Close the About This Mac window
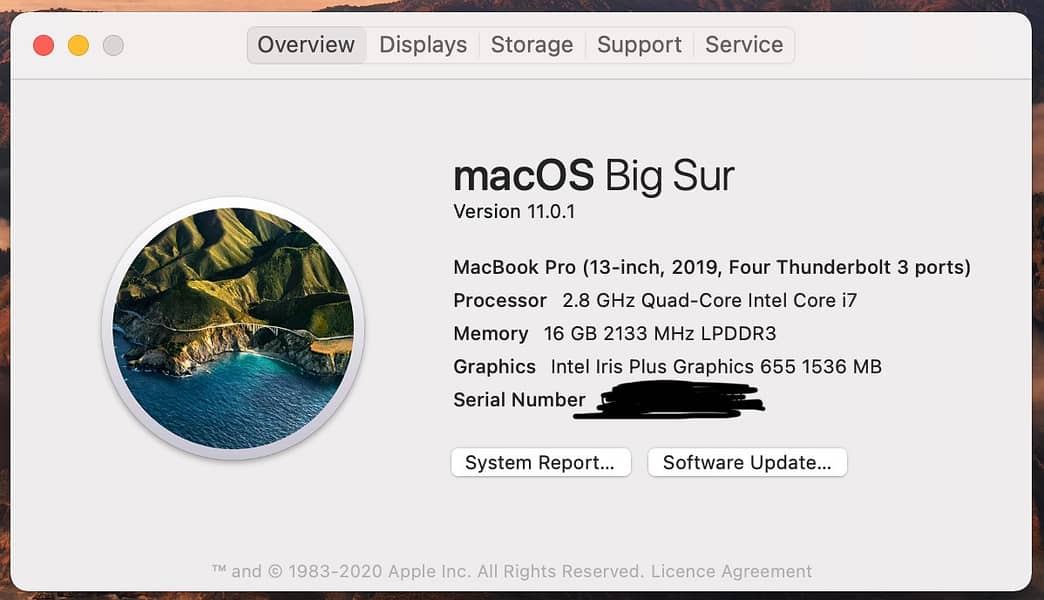The height and width of the screenshot is (600, 1044). pyautogui.click(x=43, y=45)
